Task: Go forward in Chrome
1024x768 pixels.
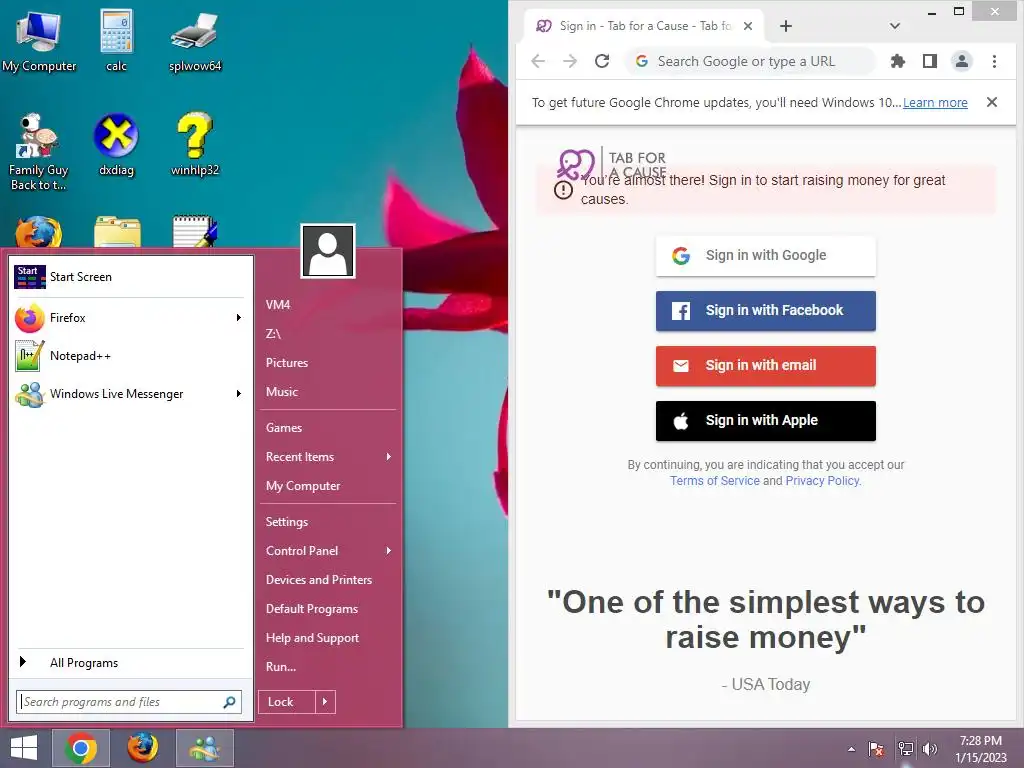Action: pyautogui.click(x=570, y=61)
